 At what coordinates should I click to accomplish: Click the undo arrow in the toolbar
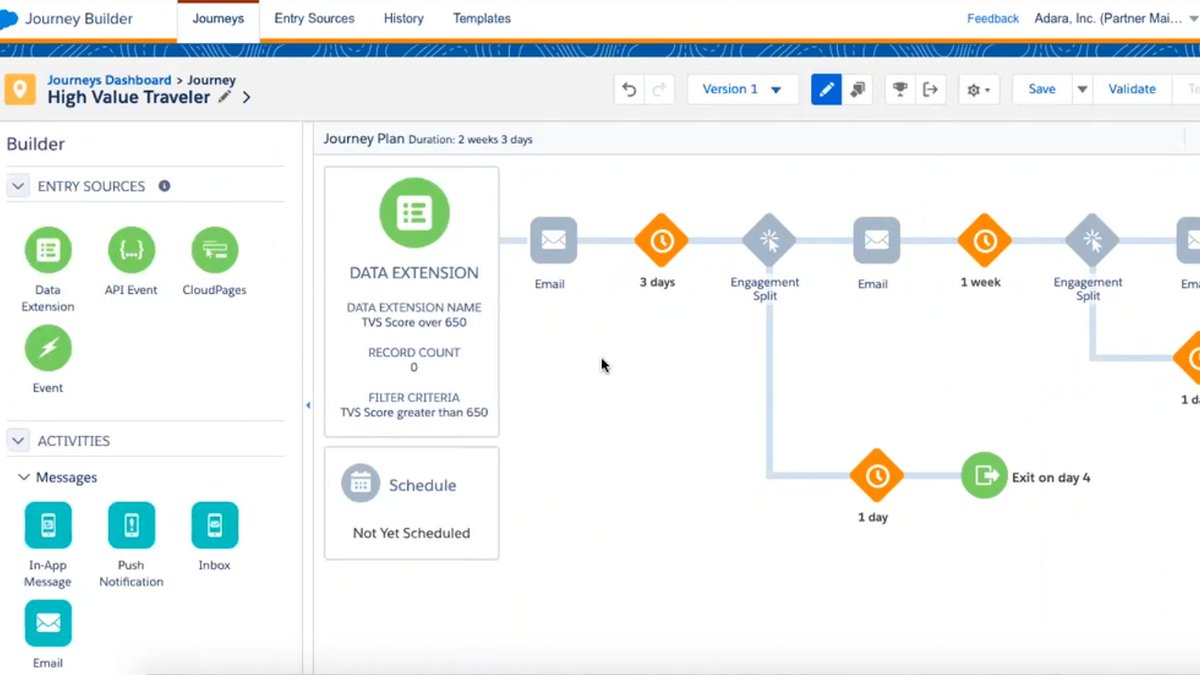click(x=629, y=89)
